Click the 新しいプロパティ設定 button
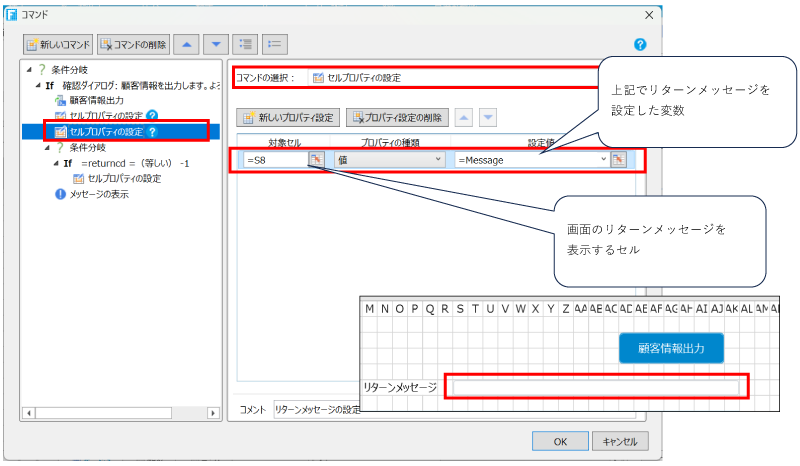The image size is (800, 466). pos(288,117)
